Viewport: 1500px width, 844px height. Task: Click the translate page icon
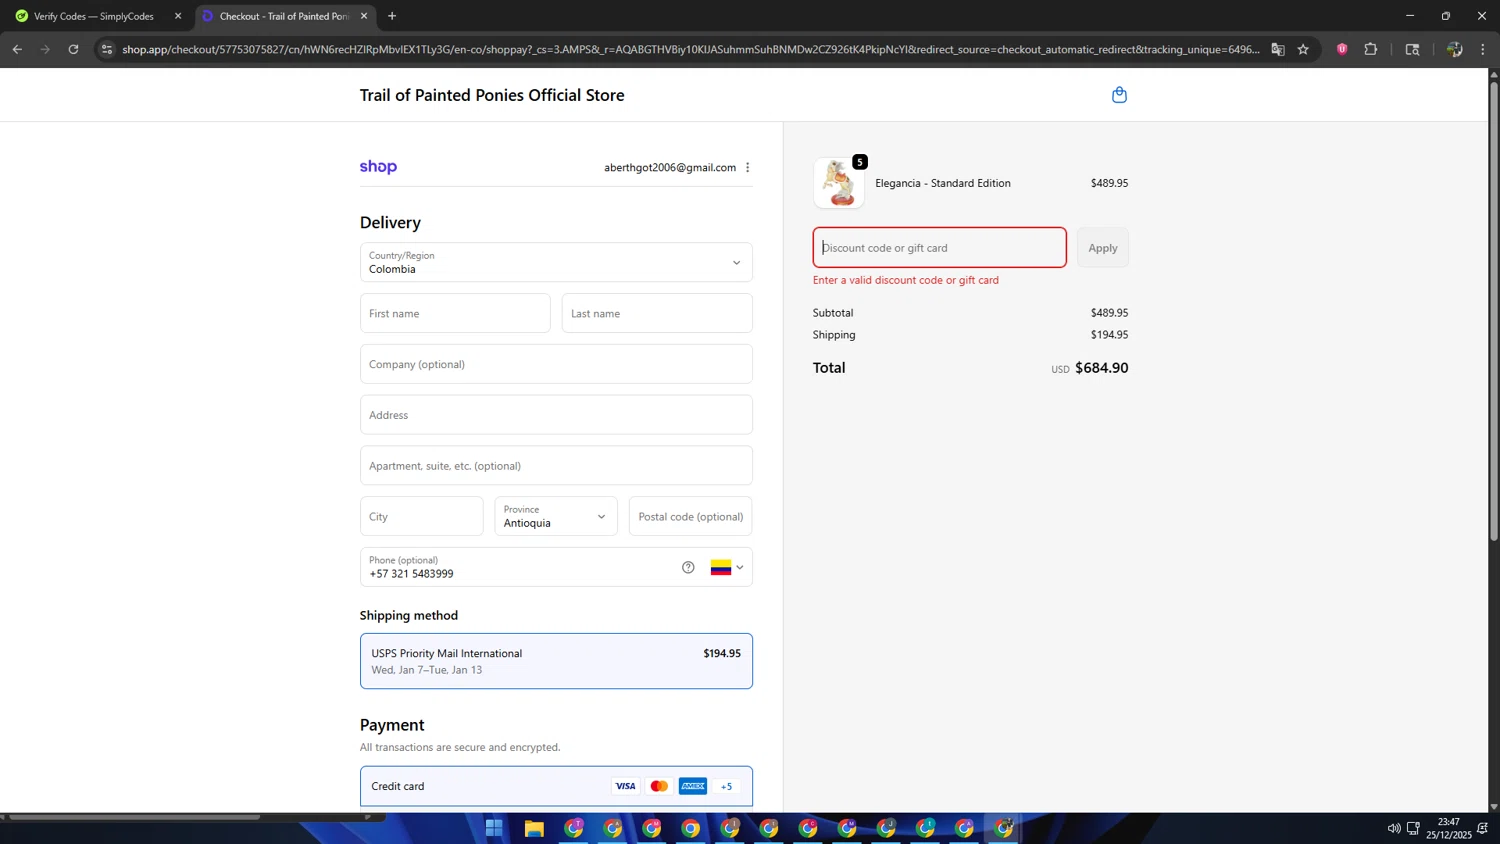[1277, 49]
